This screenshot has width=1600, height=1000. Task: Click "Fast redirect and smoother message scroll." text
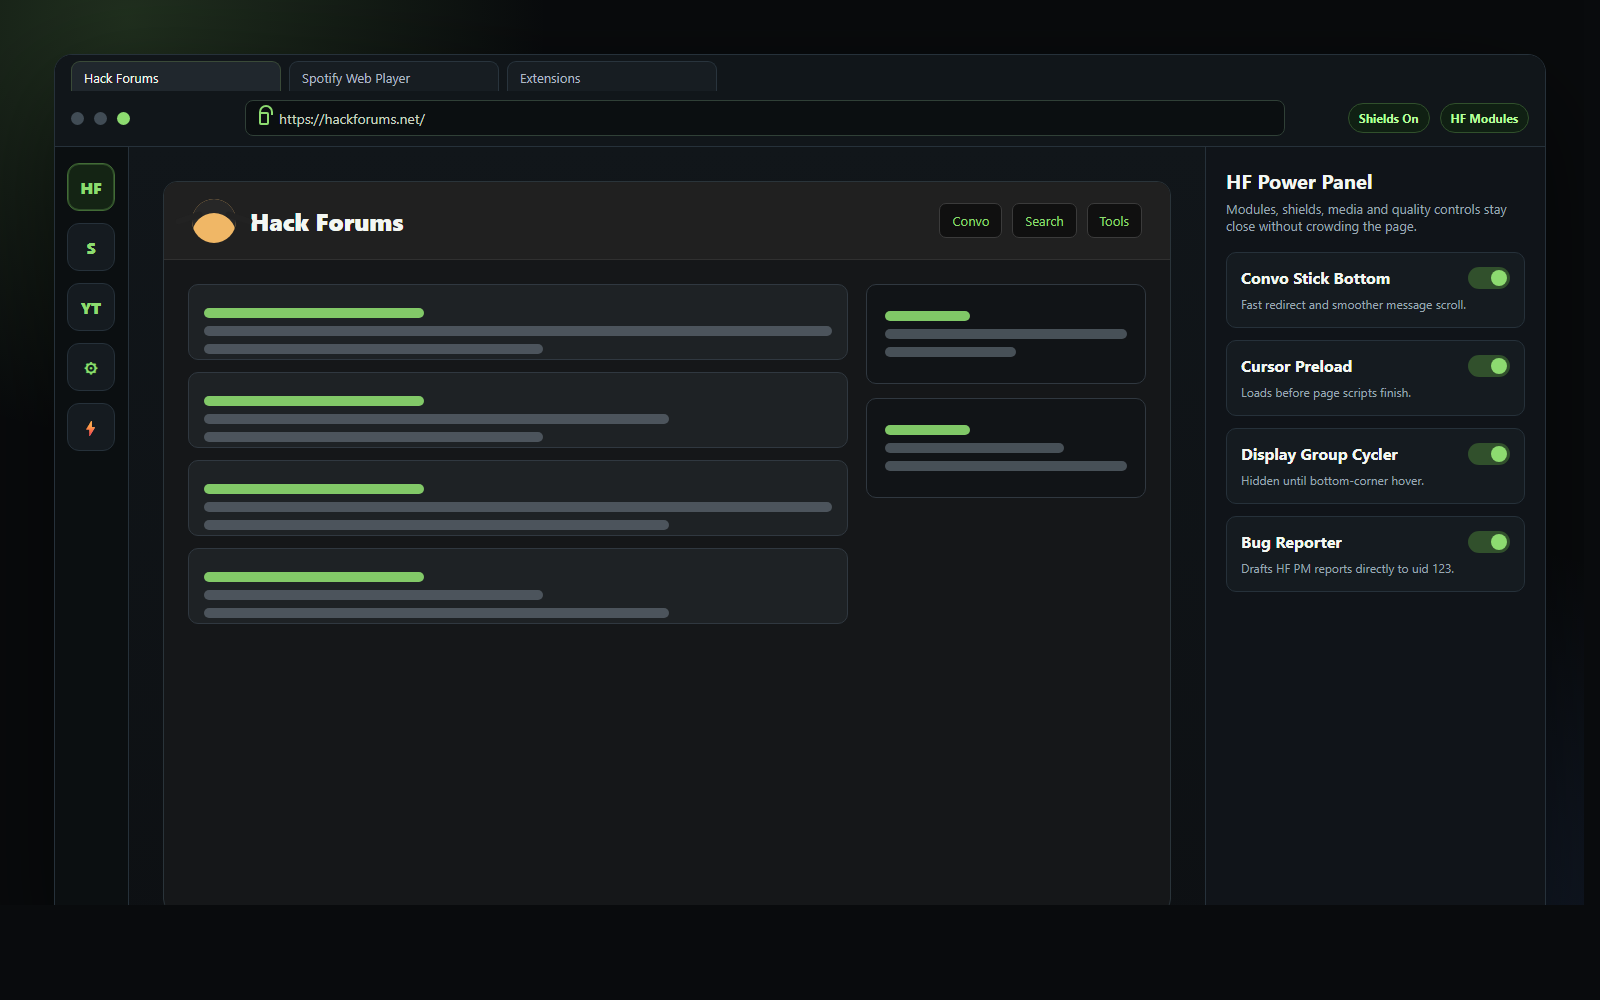1353,305
